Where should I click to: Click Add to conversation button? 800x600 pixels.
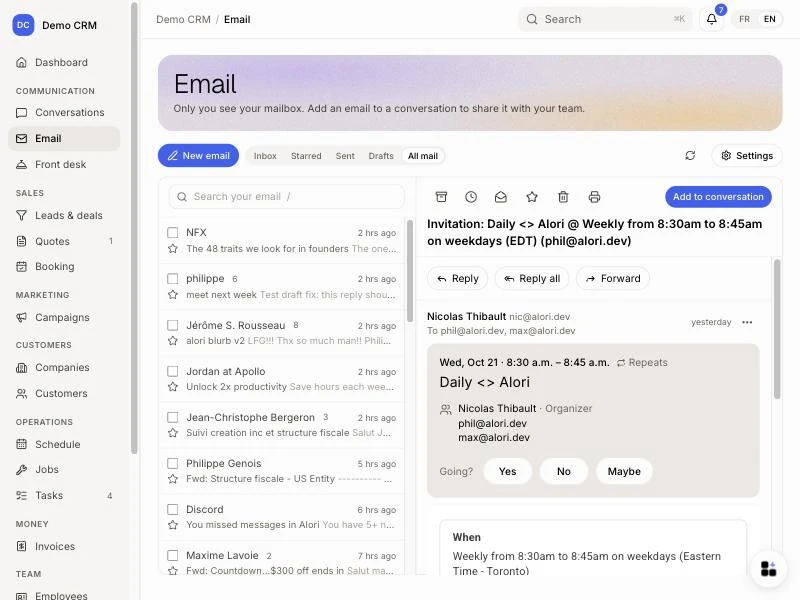718,197
